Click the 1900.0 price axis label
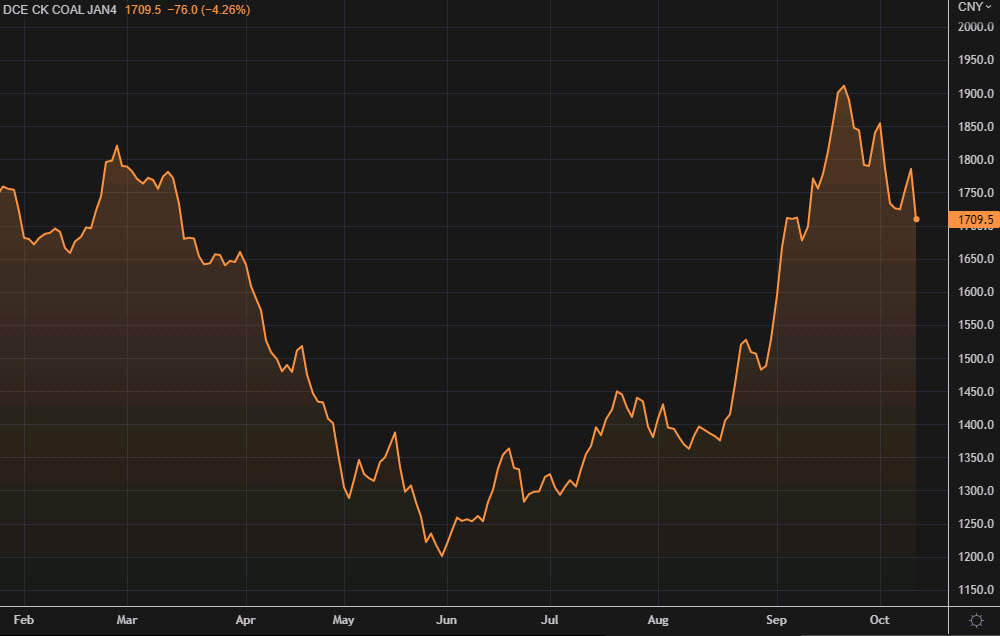This screenshot has height=636, width=1000. (975, 94)
